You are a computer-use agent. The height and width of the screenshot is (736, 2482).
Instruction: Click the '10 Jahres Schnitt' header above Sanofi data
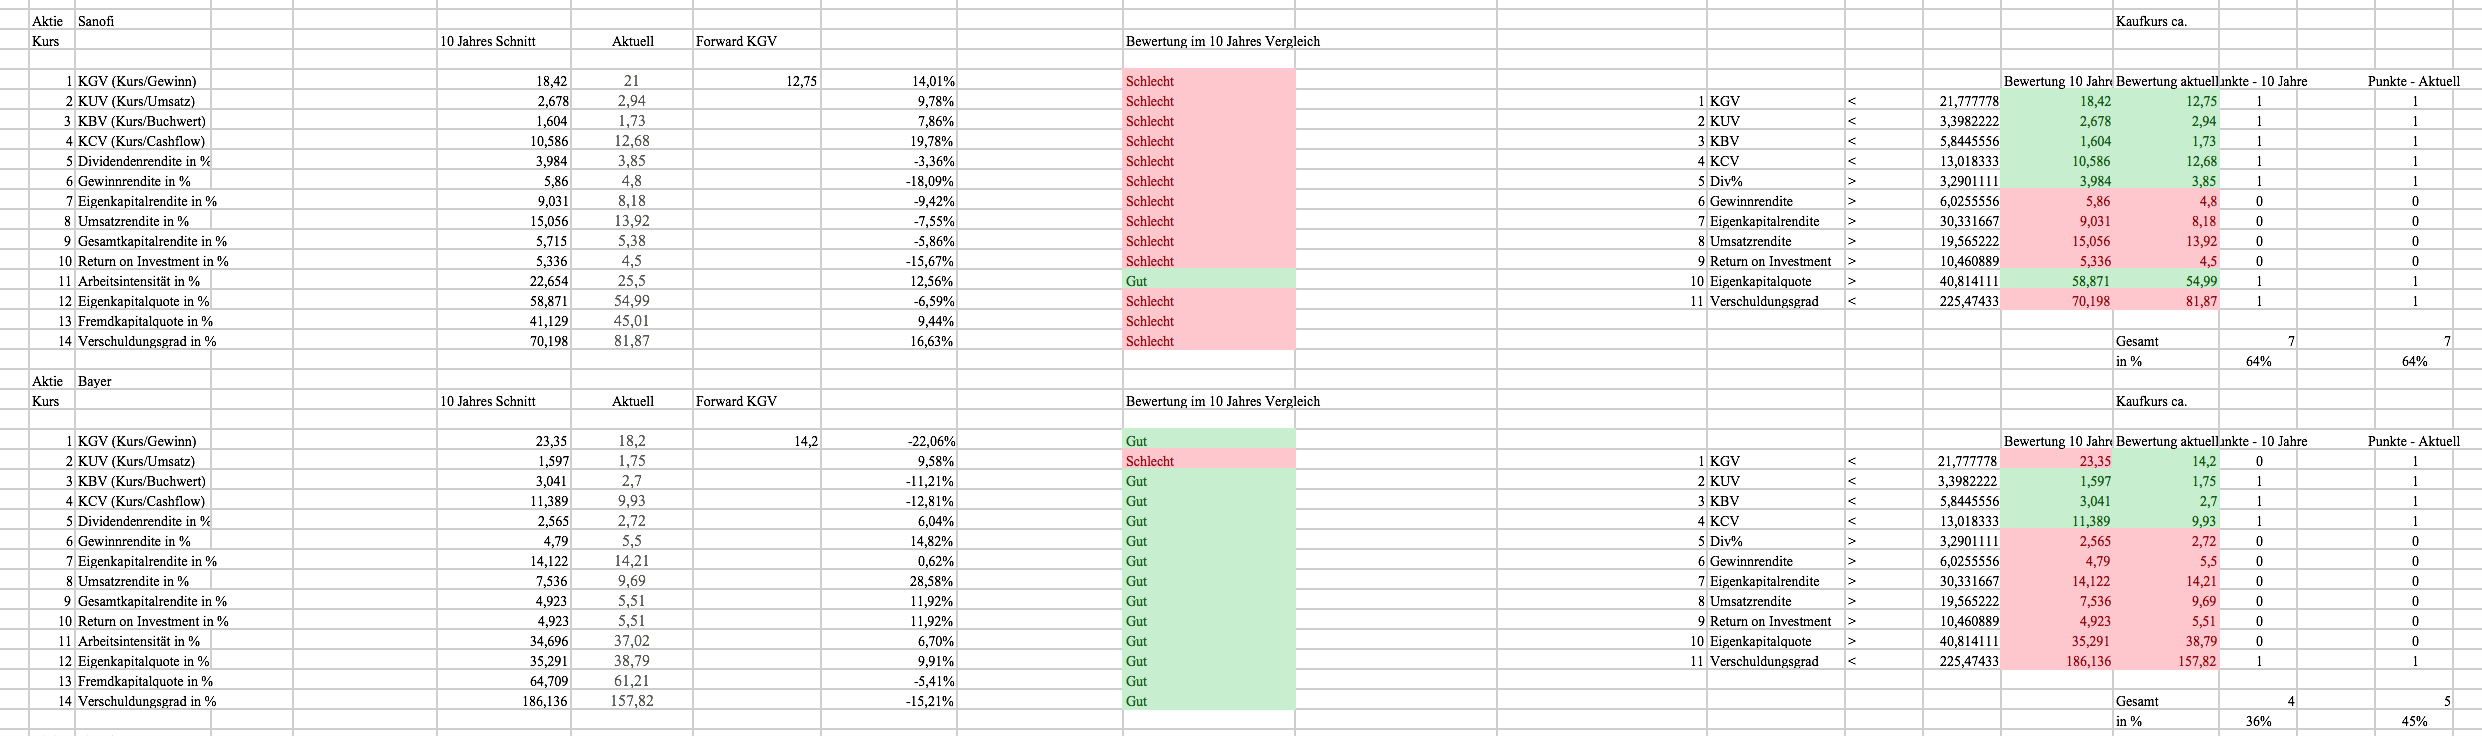488,41
